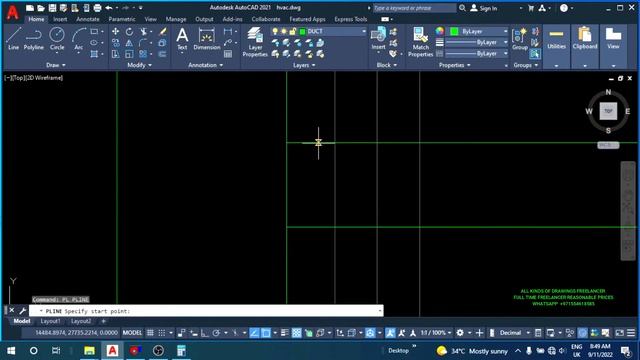Open the Decimal units dropdown
Image resolution: width=640 pixels, height=360 pixels.
point(514,333)
